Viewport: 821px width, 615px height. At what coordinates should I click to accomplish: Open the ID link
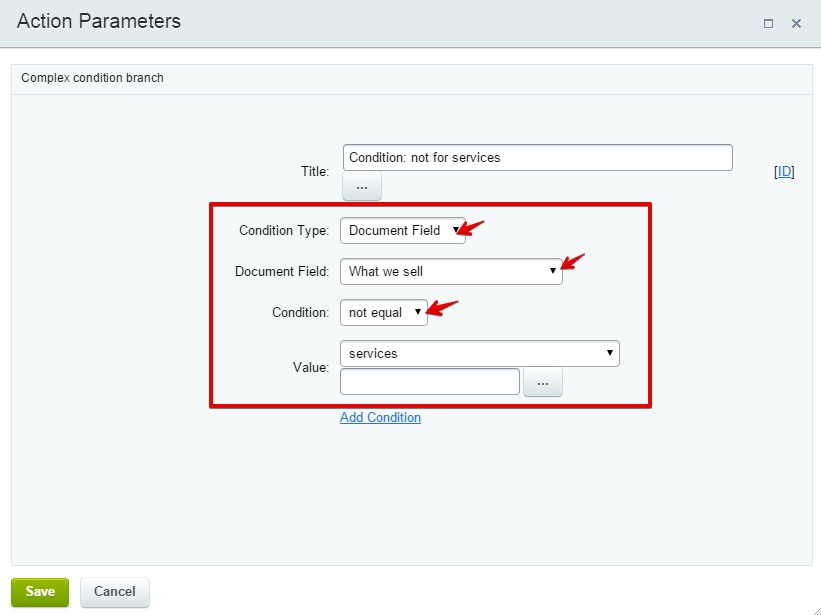point(784,172)
